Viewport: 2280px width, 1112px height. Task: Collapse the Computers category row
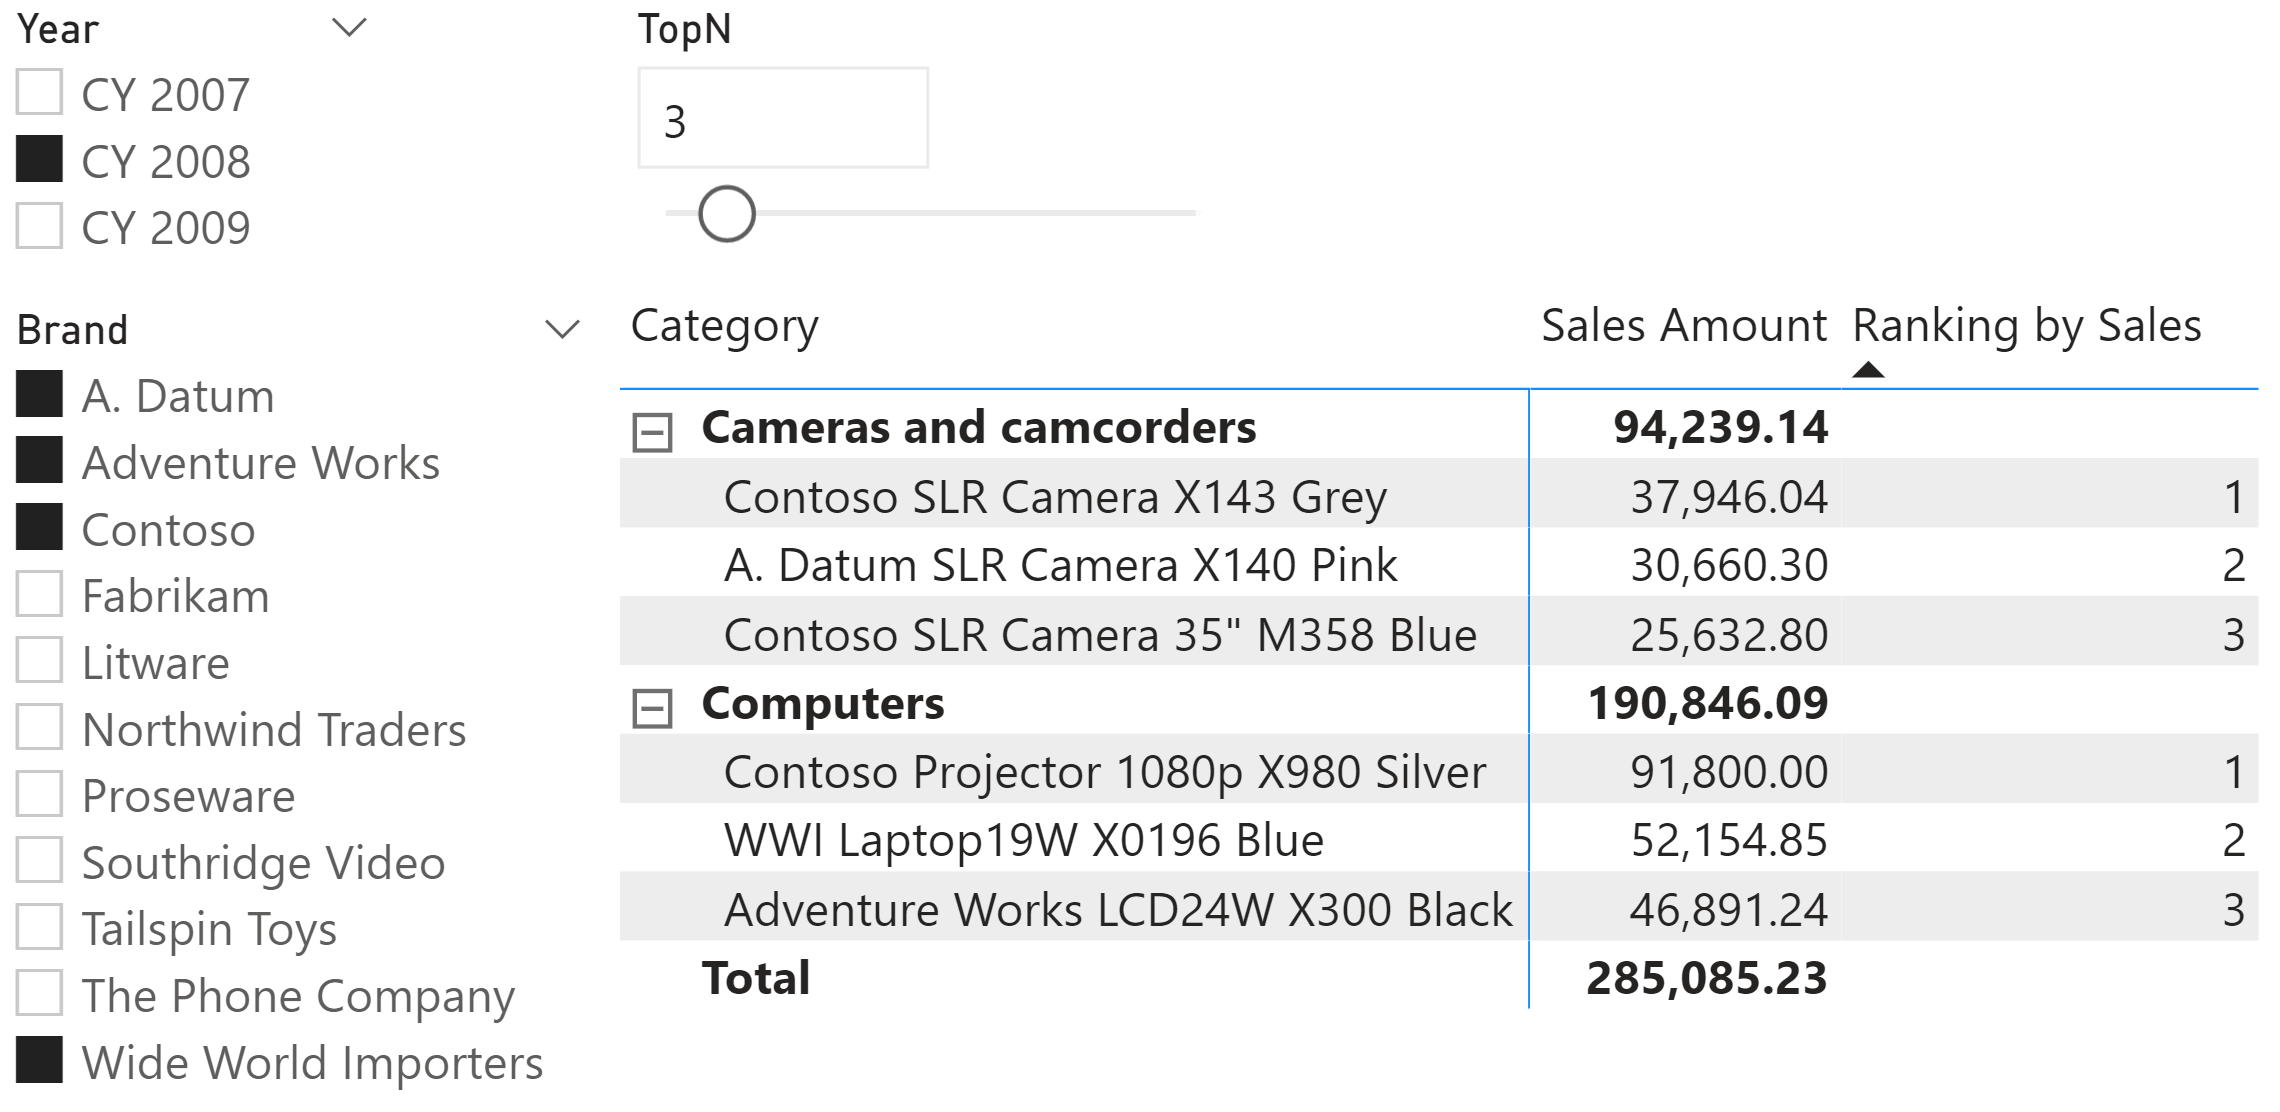[x=652, y=709]
